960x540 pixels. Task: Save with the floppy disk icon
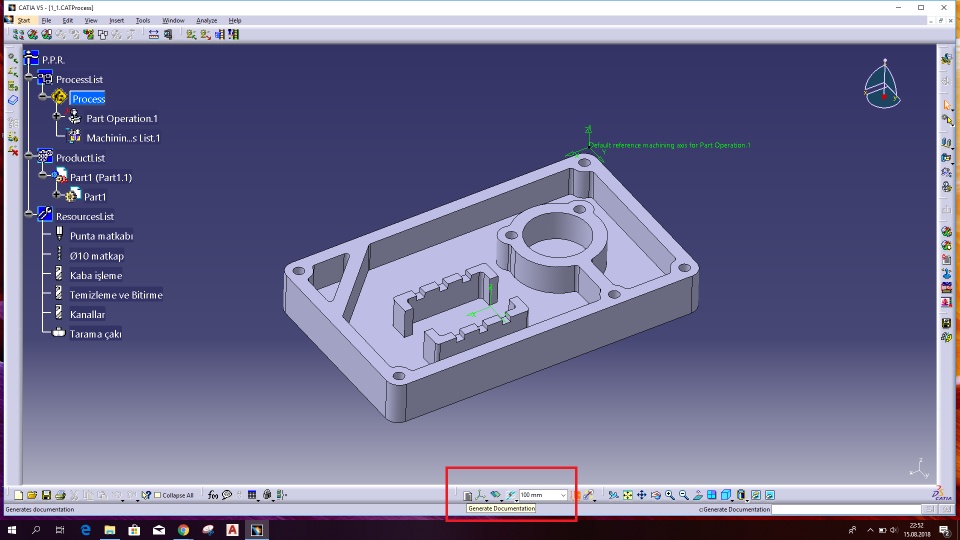tap(46, 495)
